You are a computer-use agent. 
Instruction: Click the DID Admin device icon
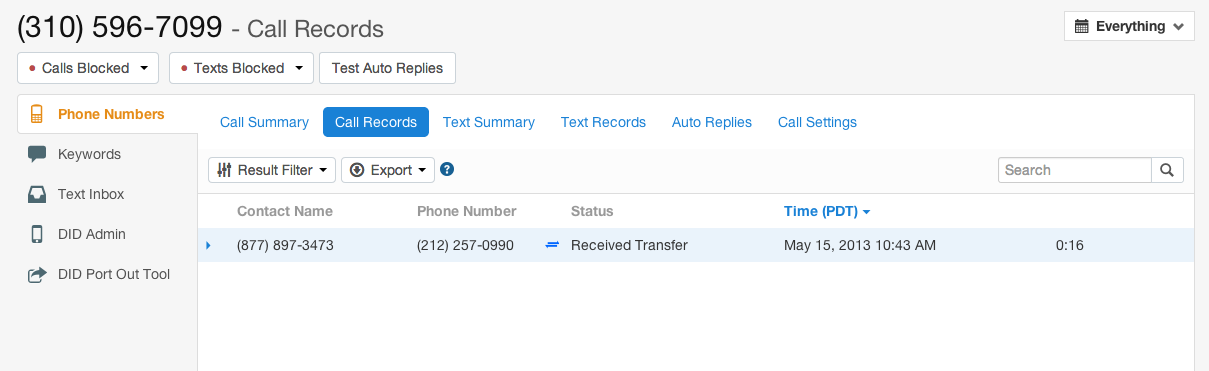[37, 234]
